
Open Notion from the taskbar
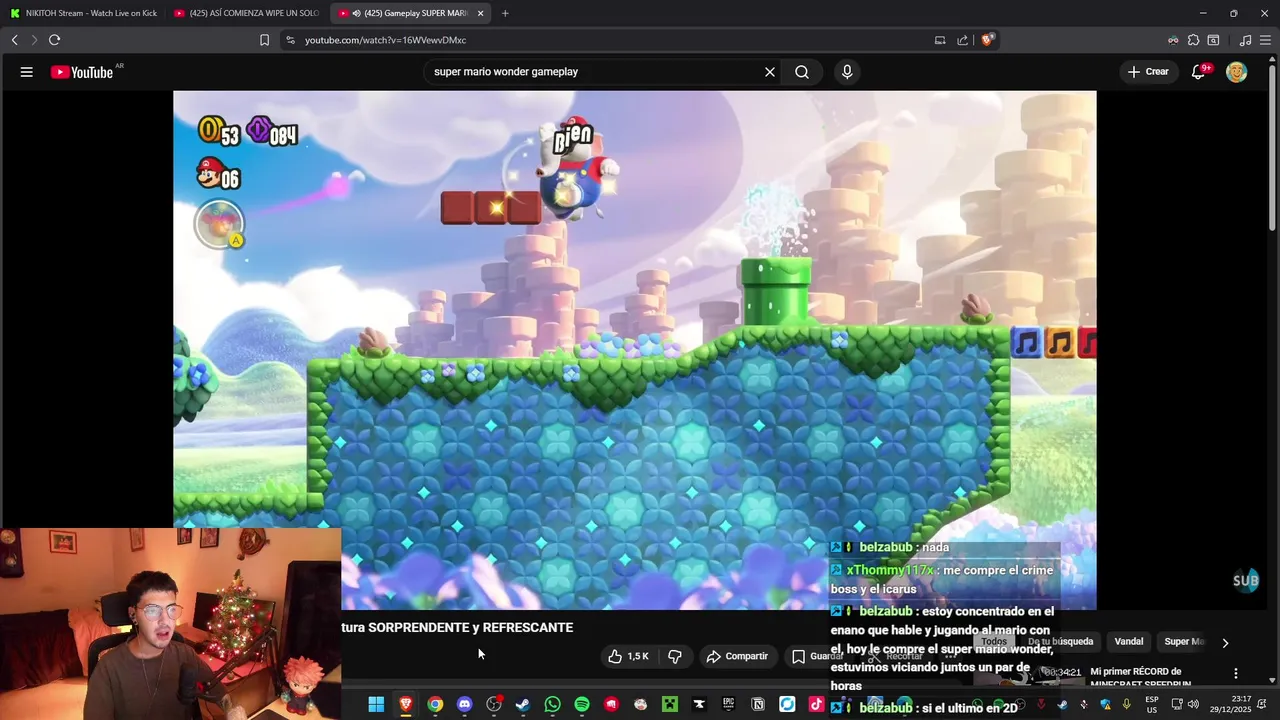(758, 705)
